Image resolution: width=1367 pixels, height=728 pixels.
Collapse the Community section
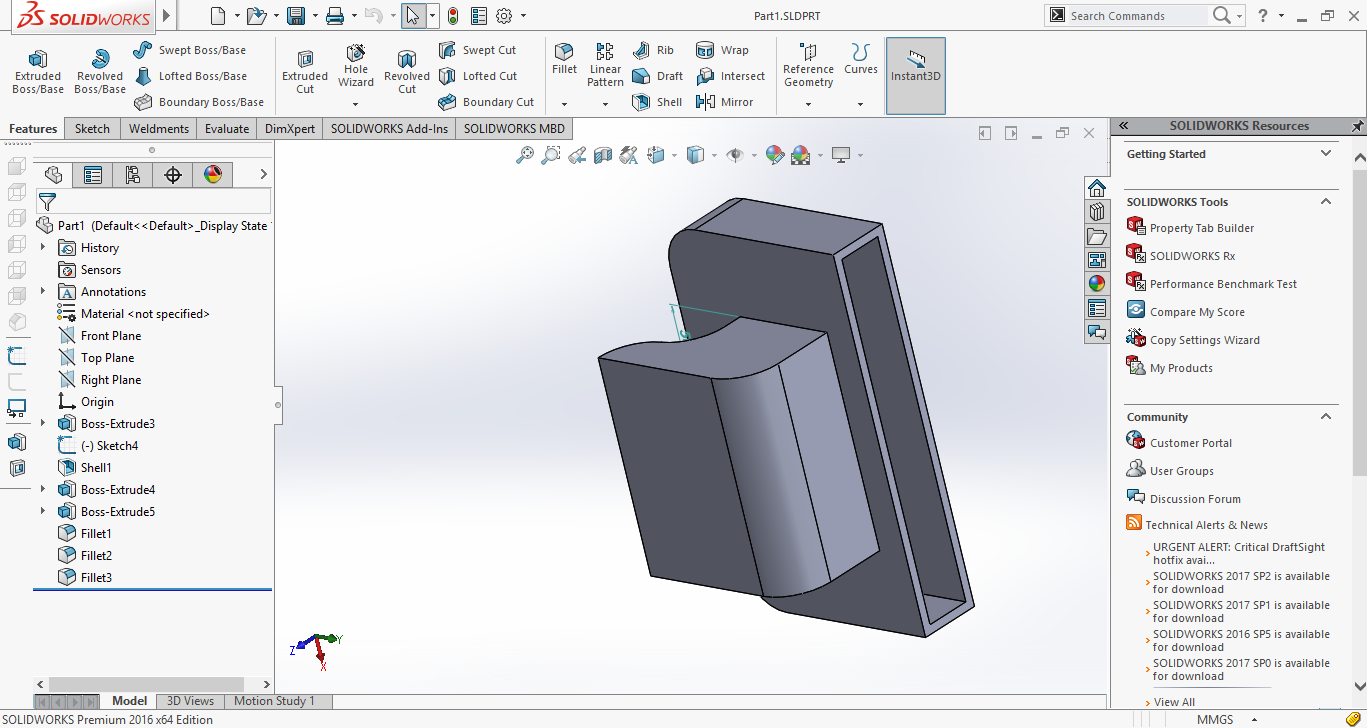click(x=1326, y=417)
